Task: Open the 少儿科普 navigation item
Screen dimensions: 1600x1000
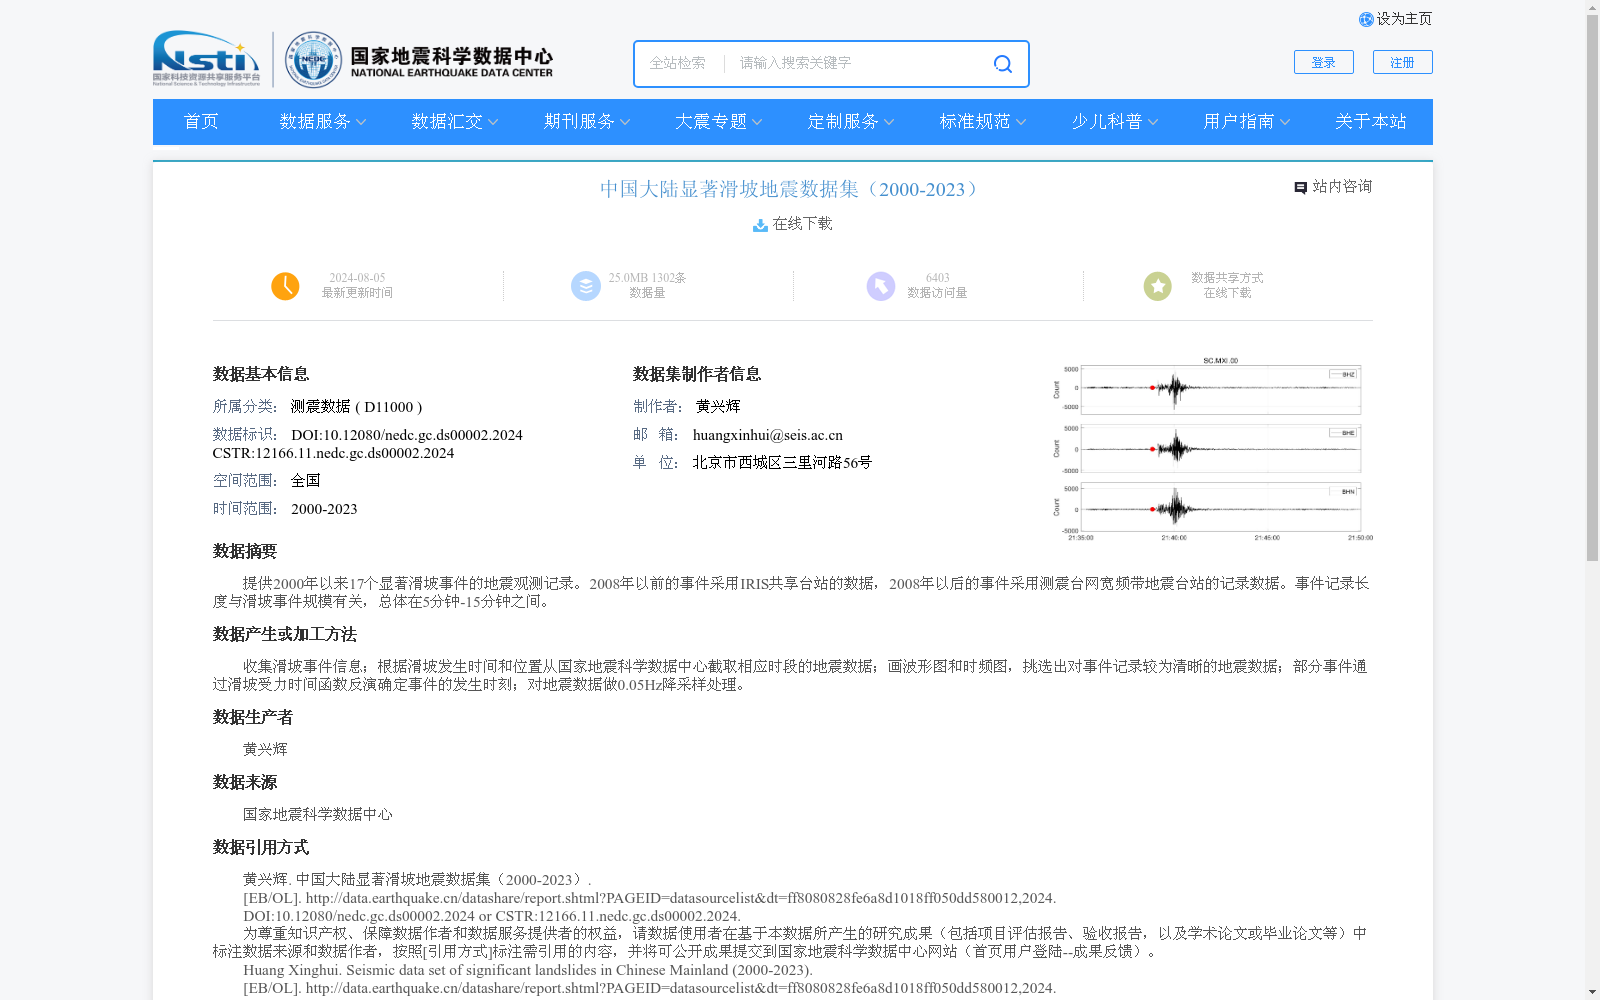Action: [1107, 122]
